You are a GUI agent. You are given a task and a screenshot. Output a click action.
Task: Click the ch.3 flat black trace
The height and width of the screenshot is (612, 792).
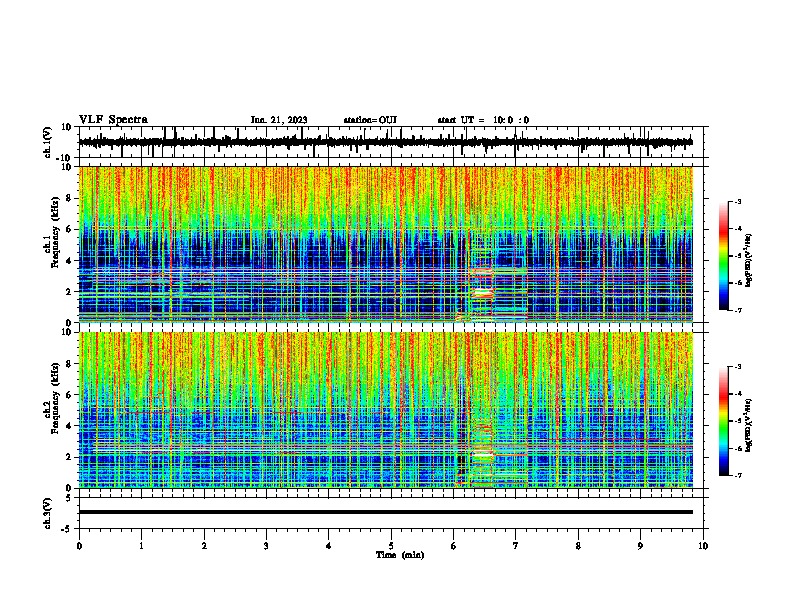[385, 512]
